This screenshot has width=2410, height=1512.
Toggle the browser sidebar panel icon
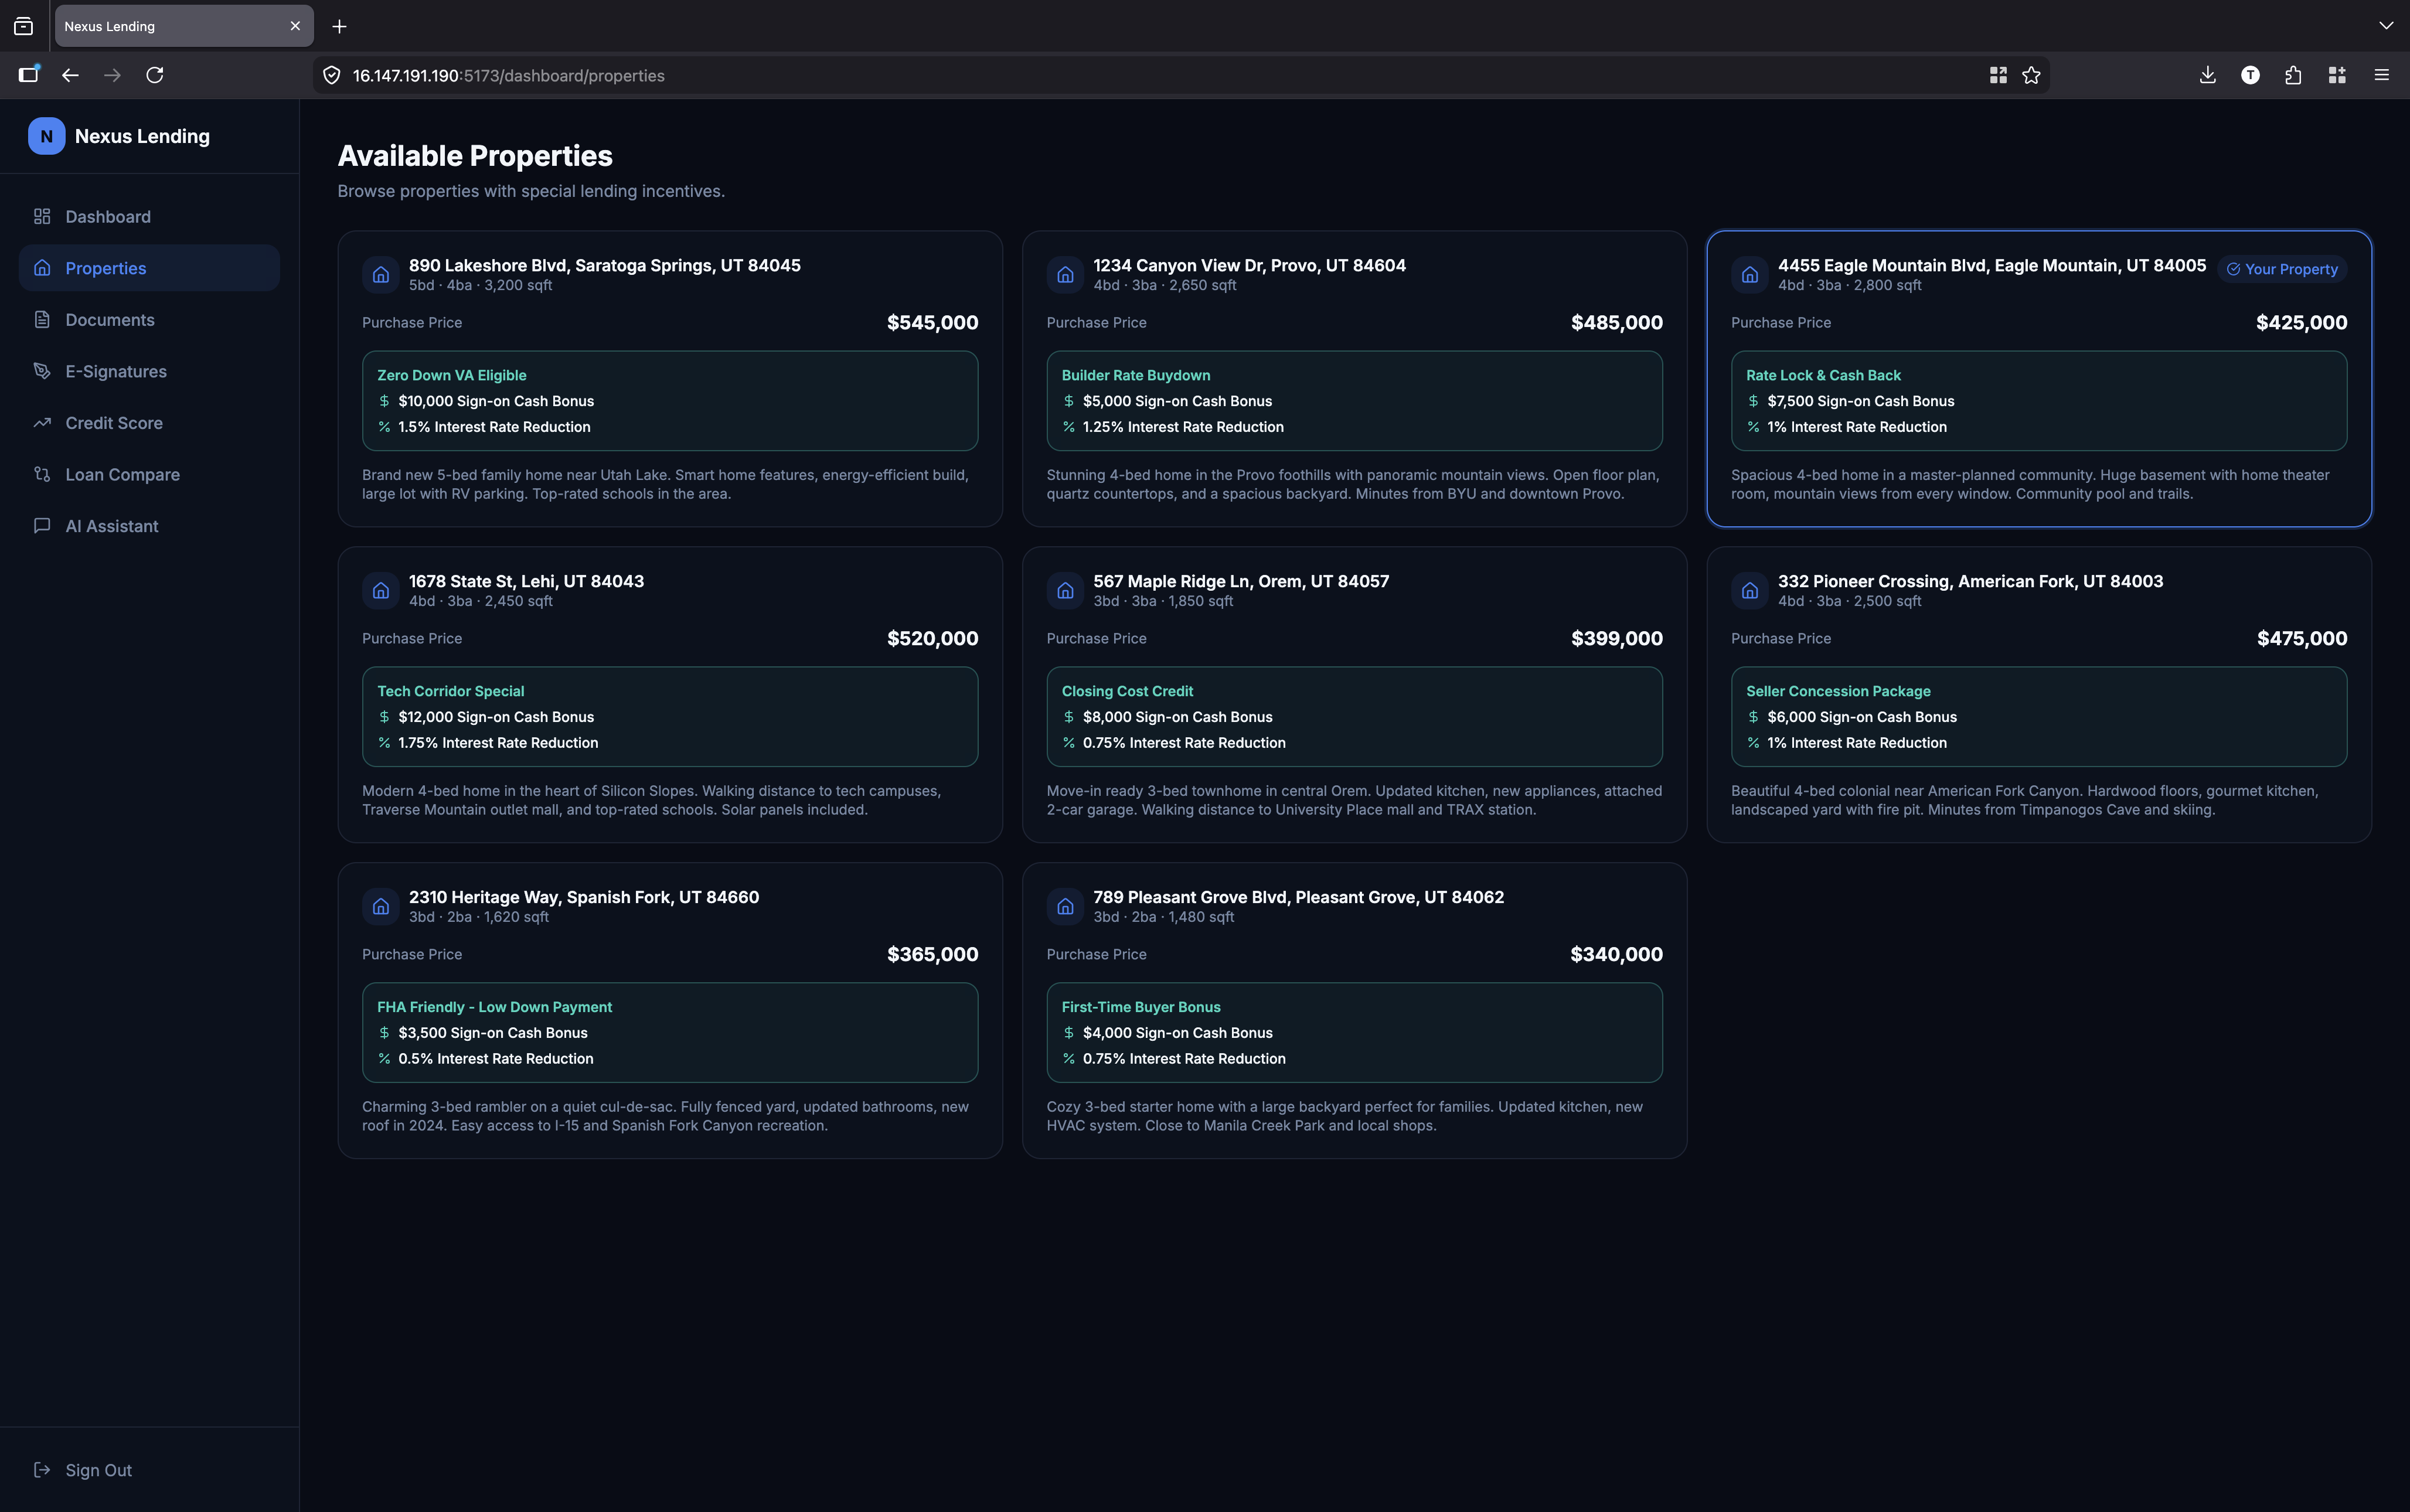[x=28, y=75]
